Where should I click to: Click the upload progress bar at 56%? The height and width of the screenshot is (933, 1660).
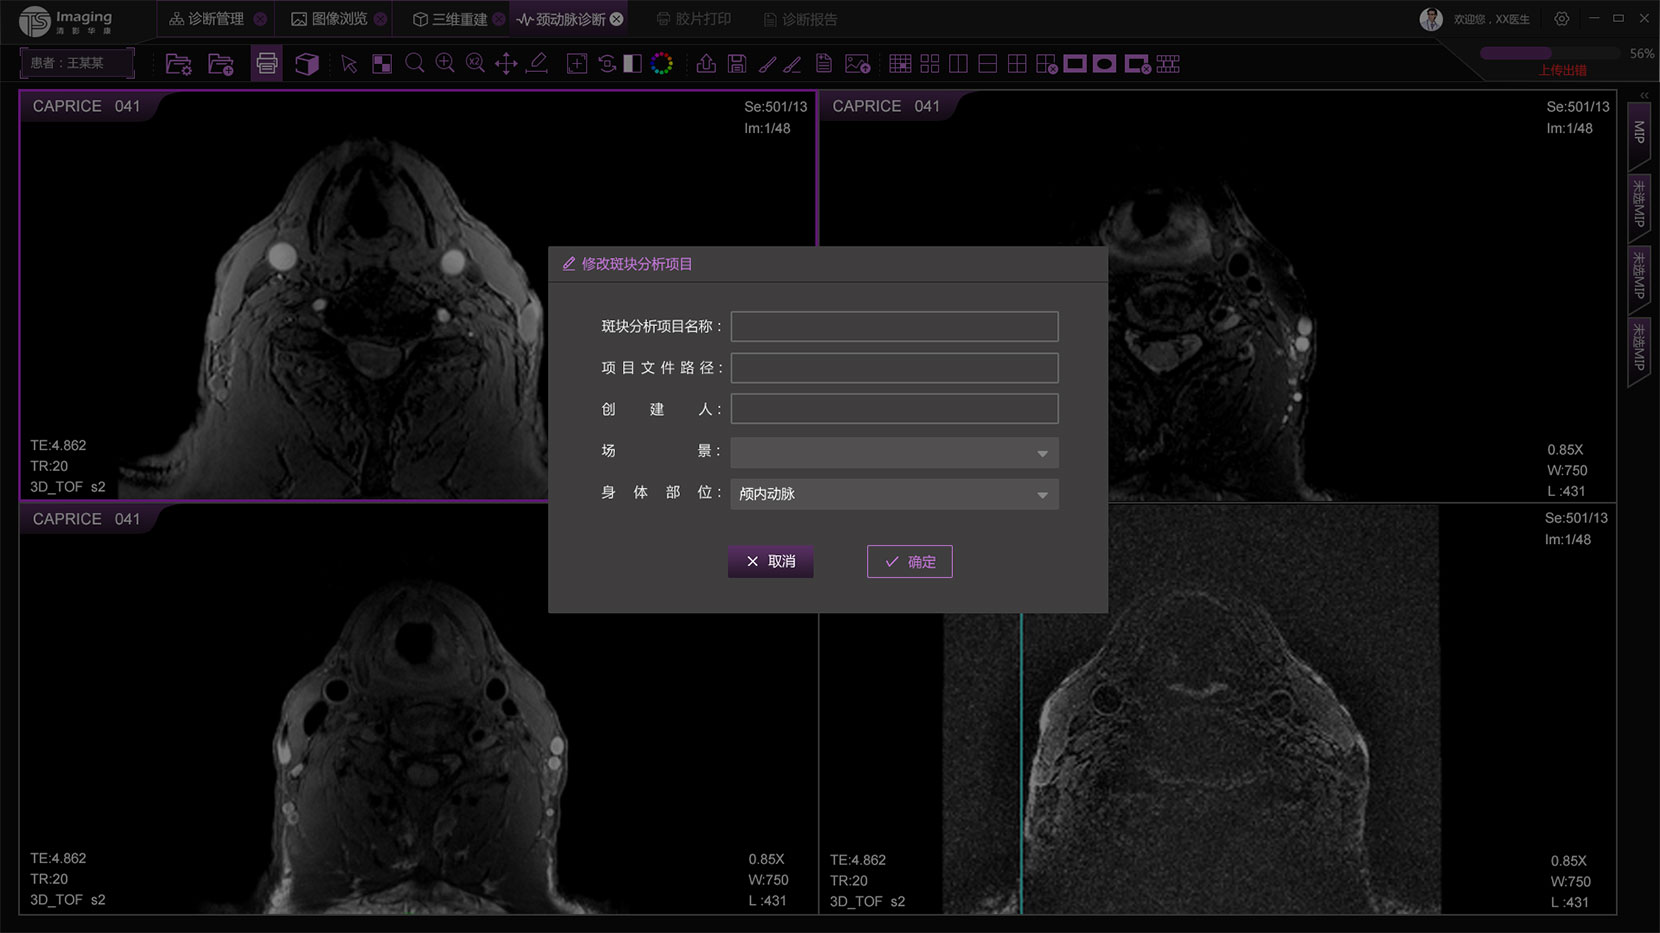coord(1548,53)
